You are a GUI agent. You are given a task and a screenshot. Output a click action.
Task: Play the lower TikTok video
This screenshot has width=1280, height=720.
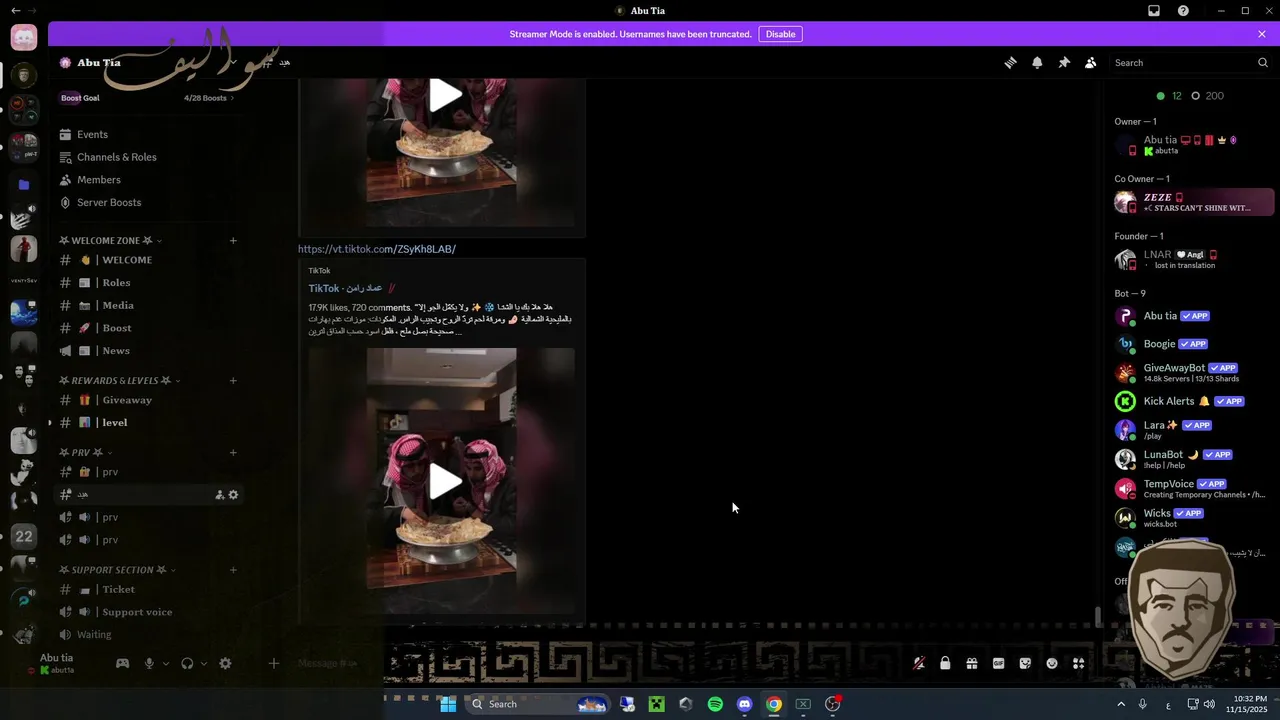(446, 481)
